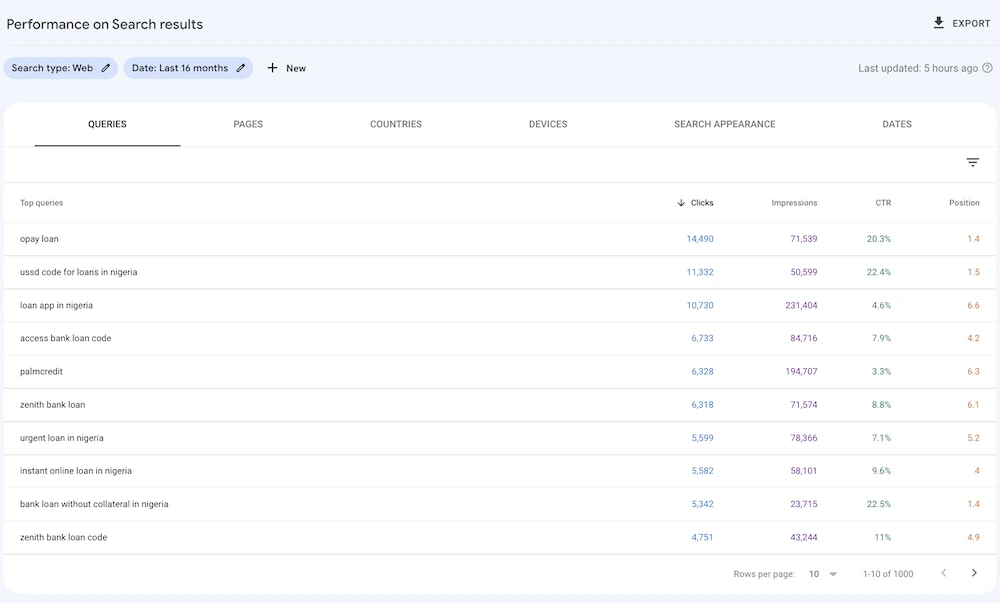Open the SEARCH APPEARANCE tab

tap(724, 124)
